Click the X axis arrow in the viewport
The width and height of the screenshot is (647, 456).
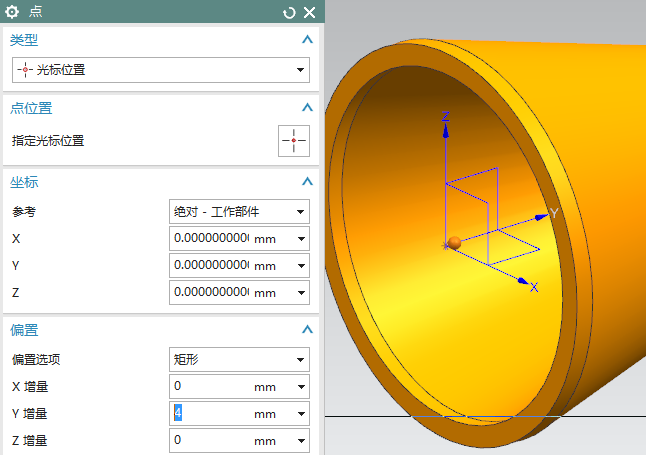tap(522, 281)
